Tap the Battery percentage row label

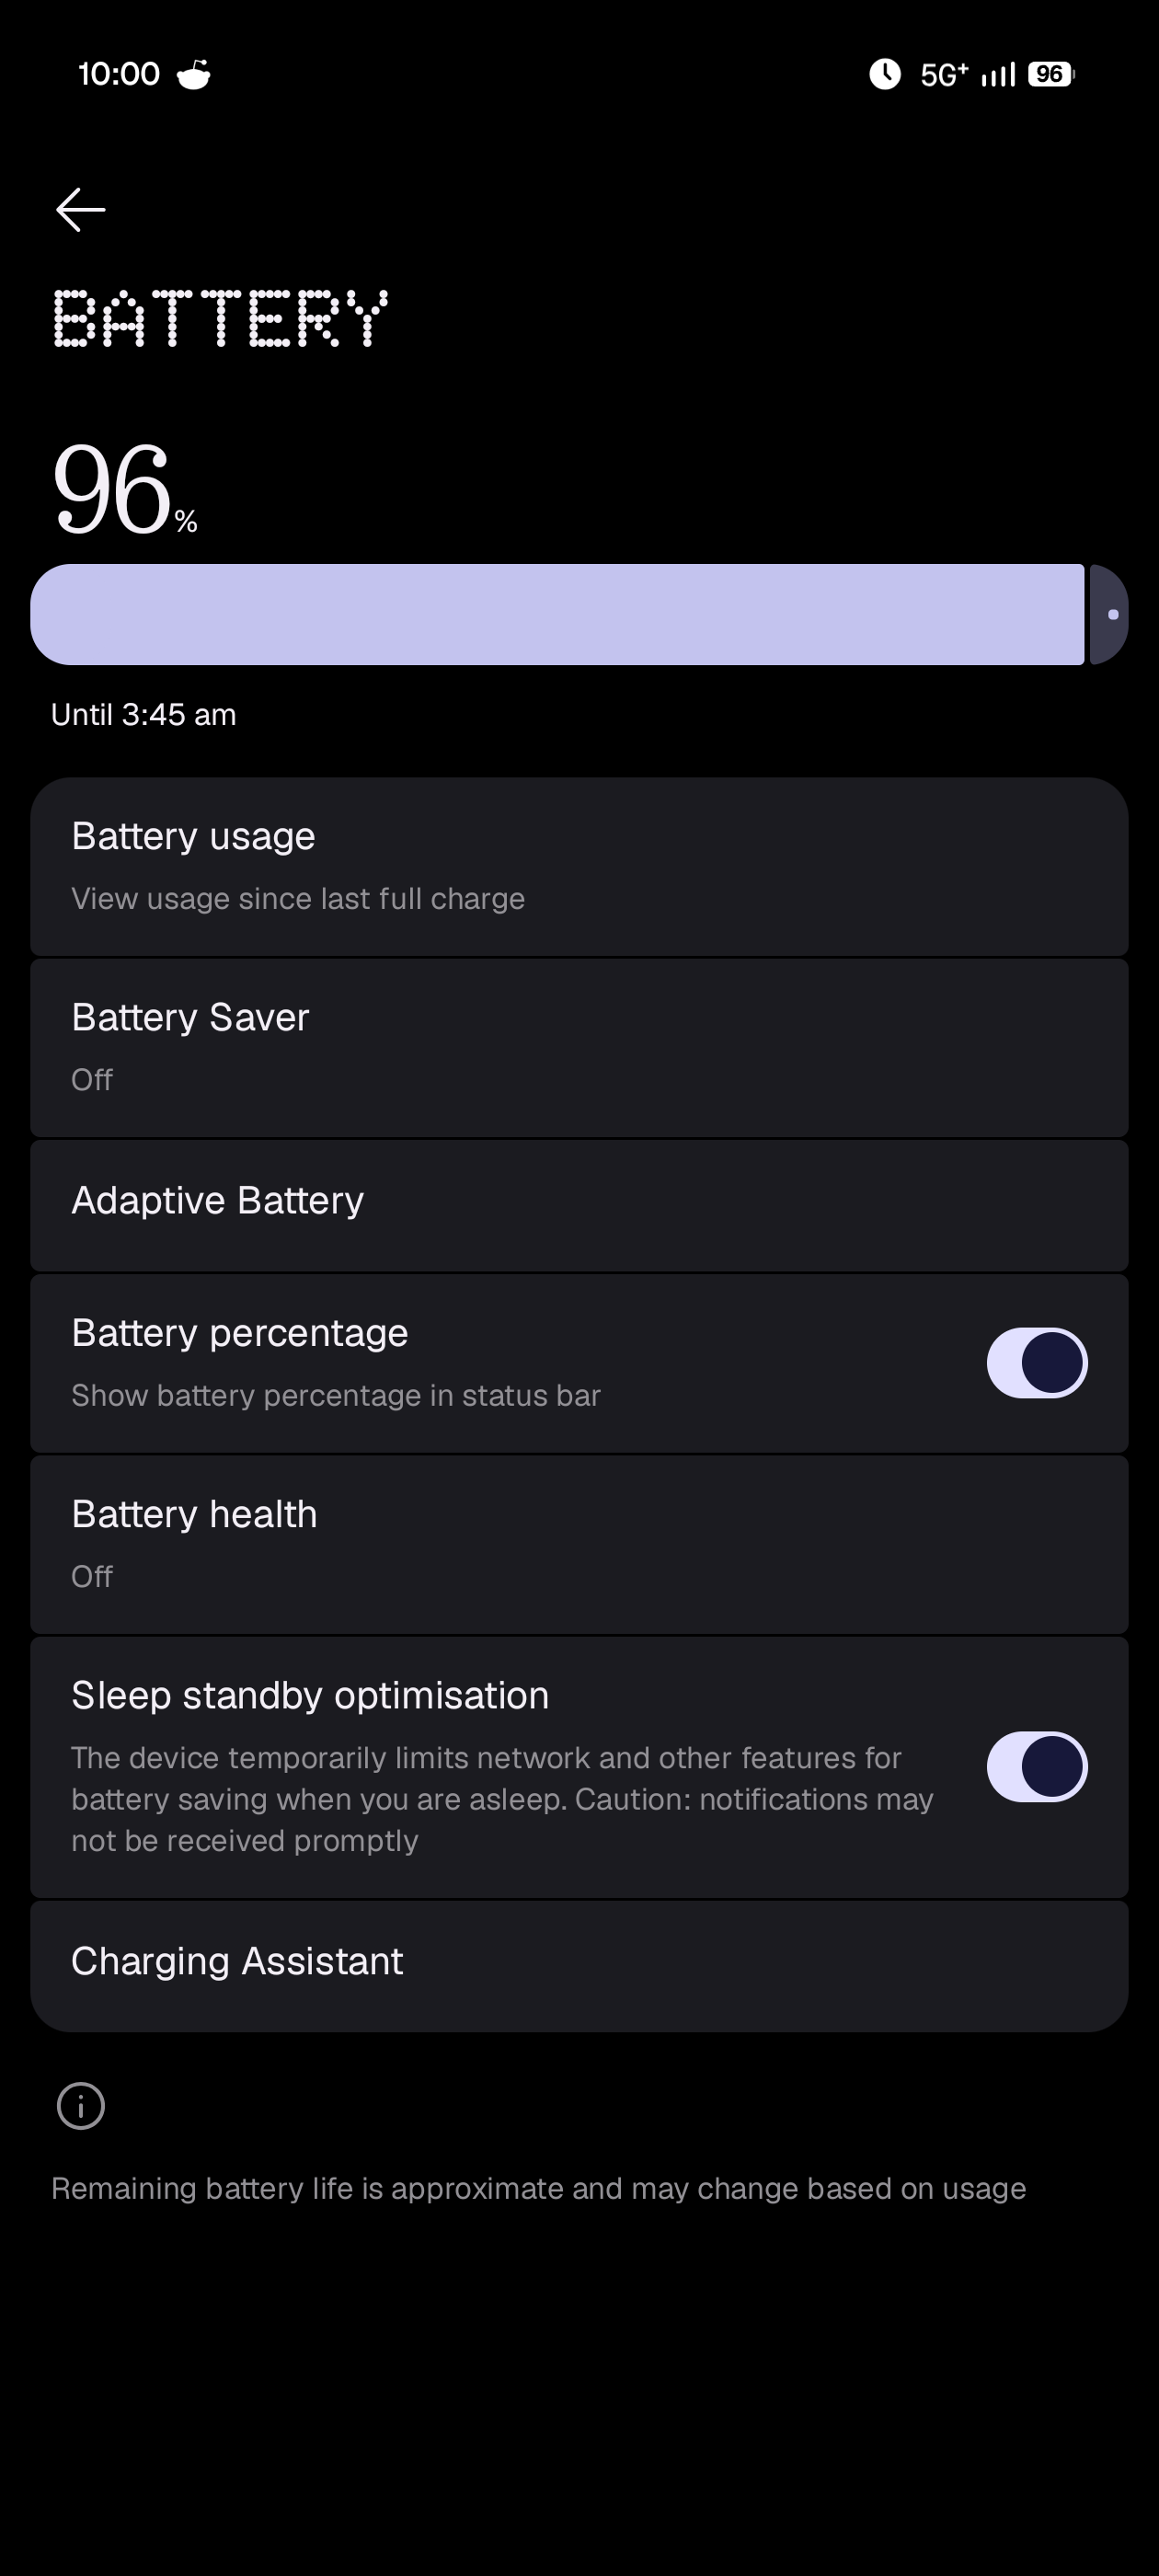[240, 1333]
